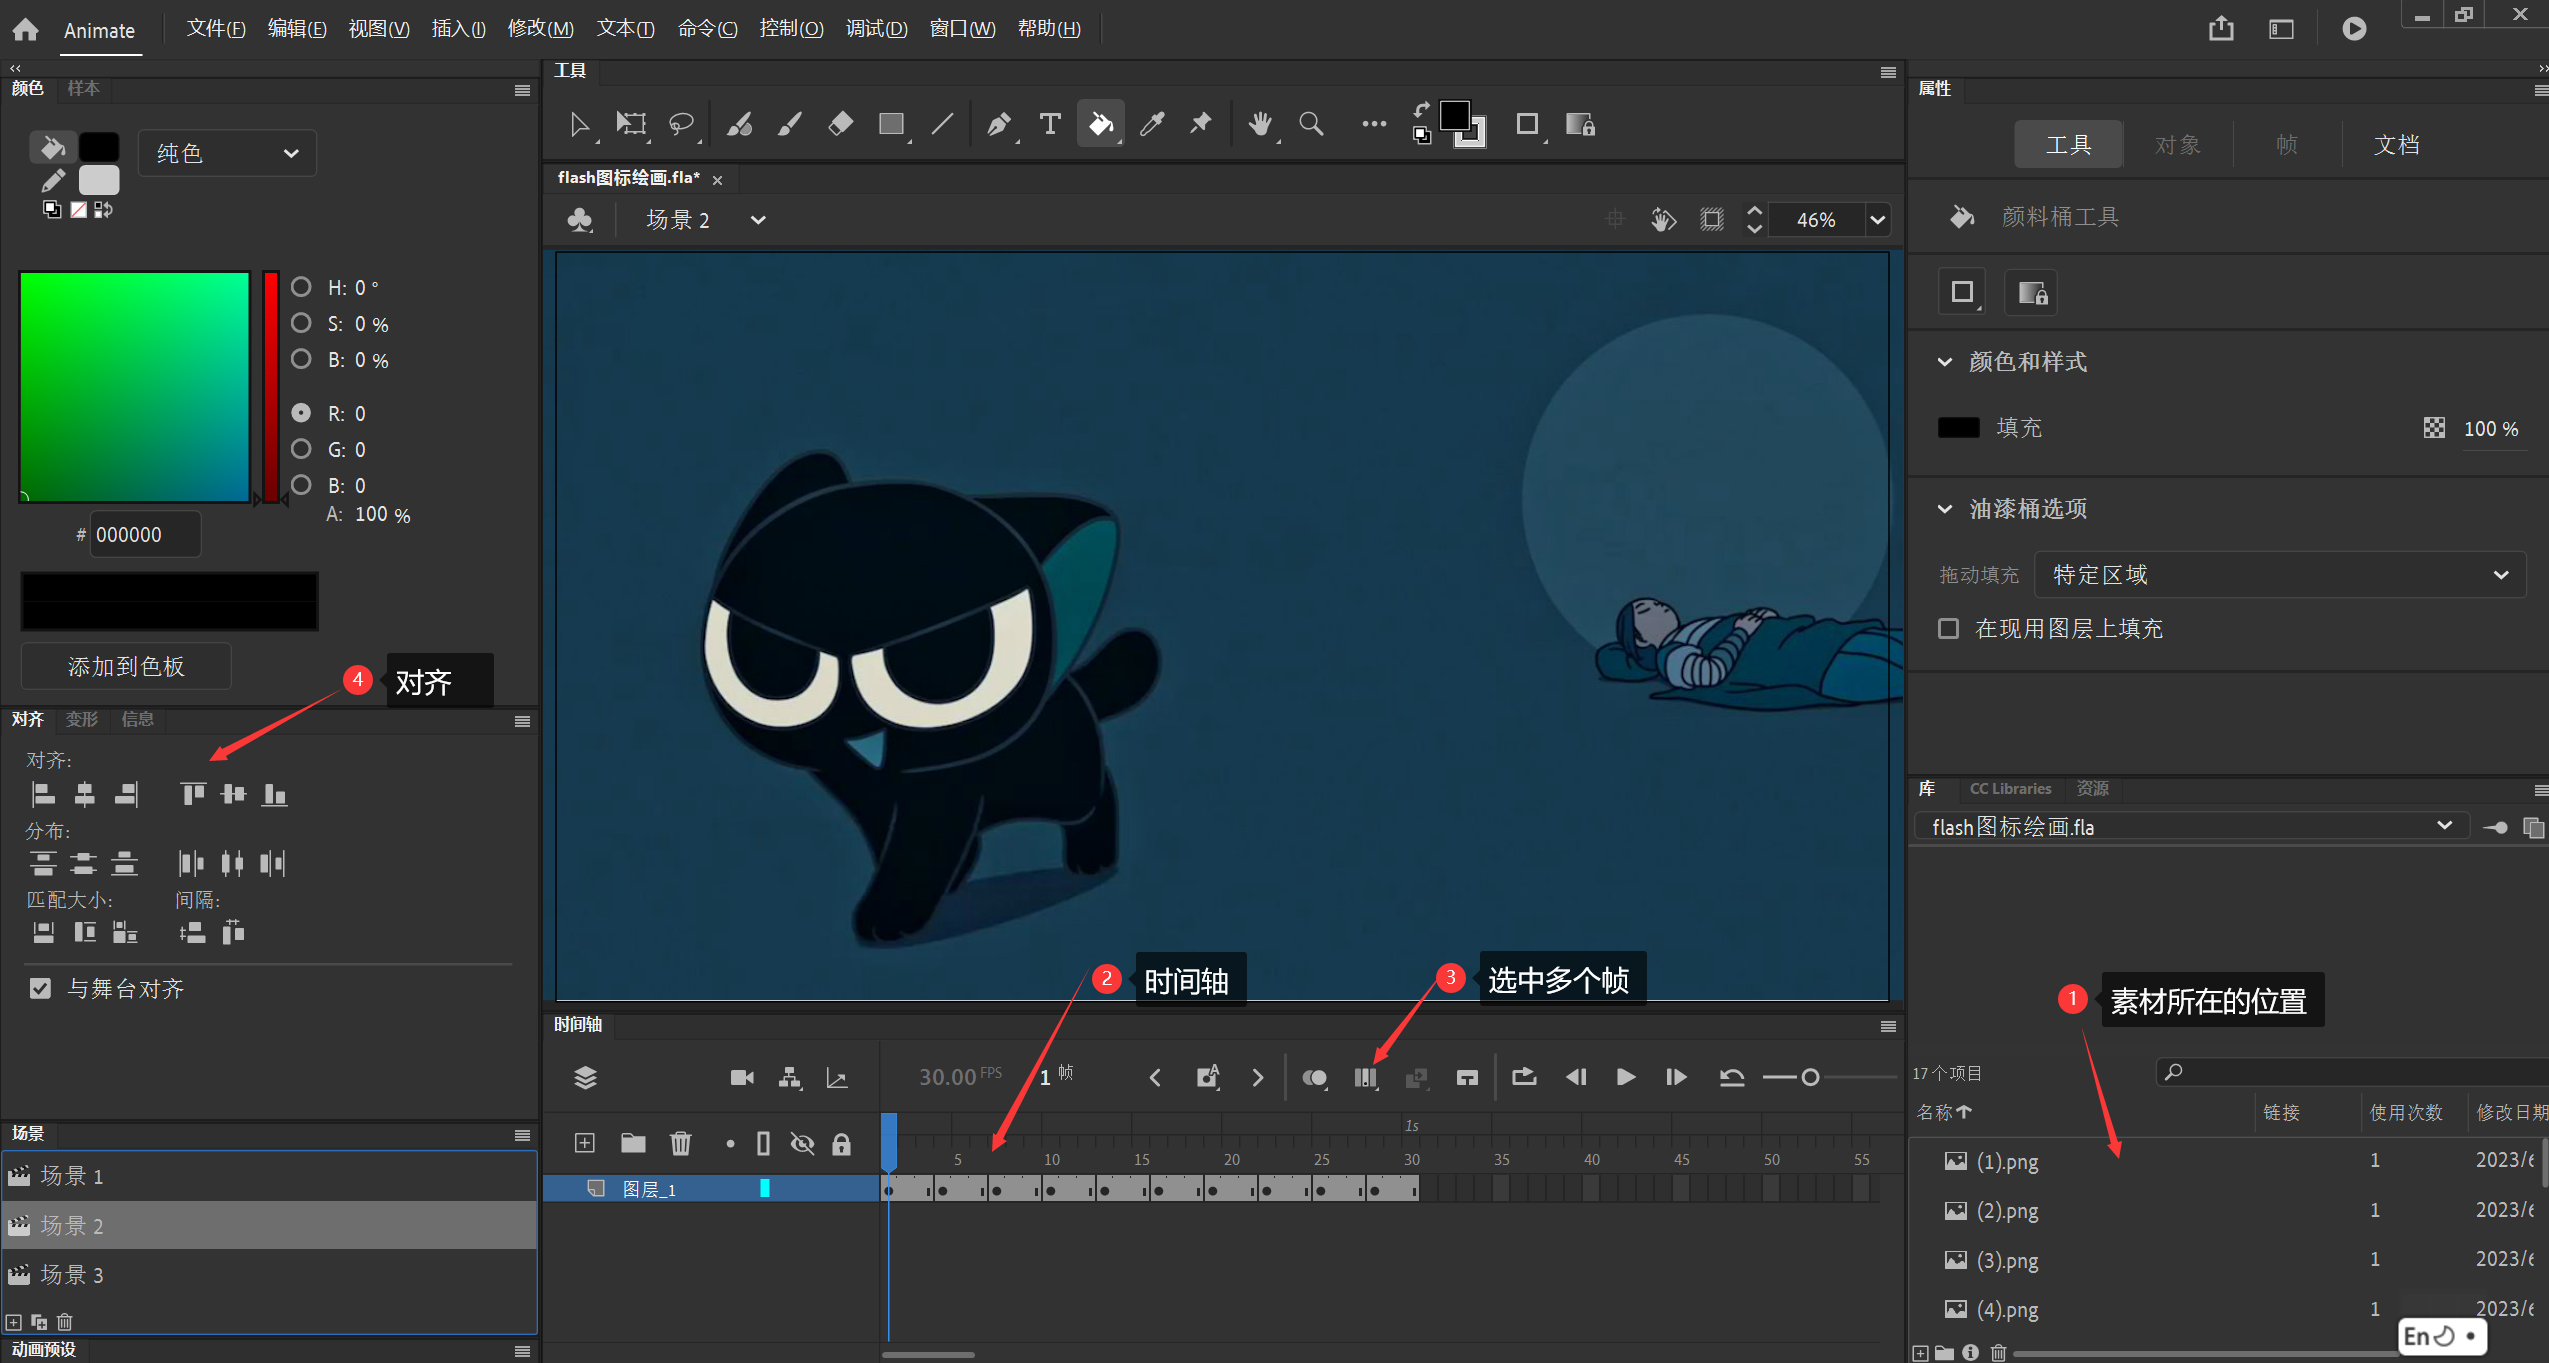The width and height of the screenshot is (2549, 1363).
Task: Click the Insert Keyframe icon in timeline
Action: coord(1207,1077)
